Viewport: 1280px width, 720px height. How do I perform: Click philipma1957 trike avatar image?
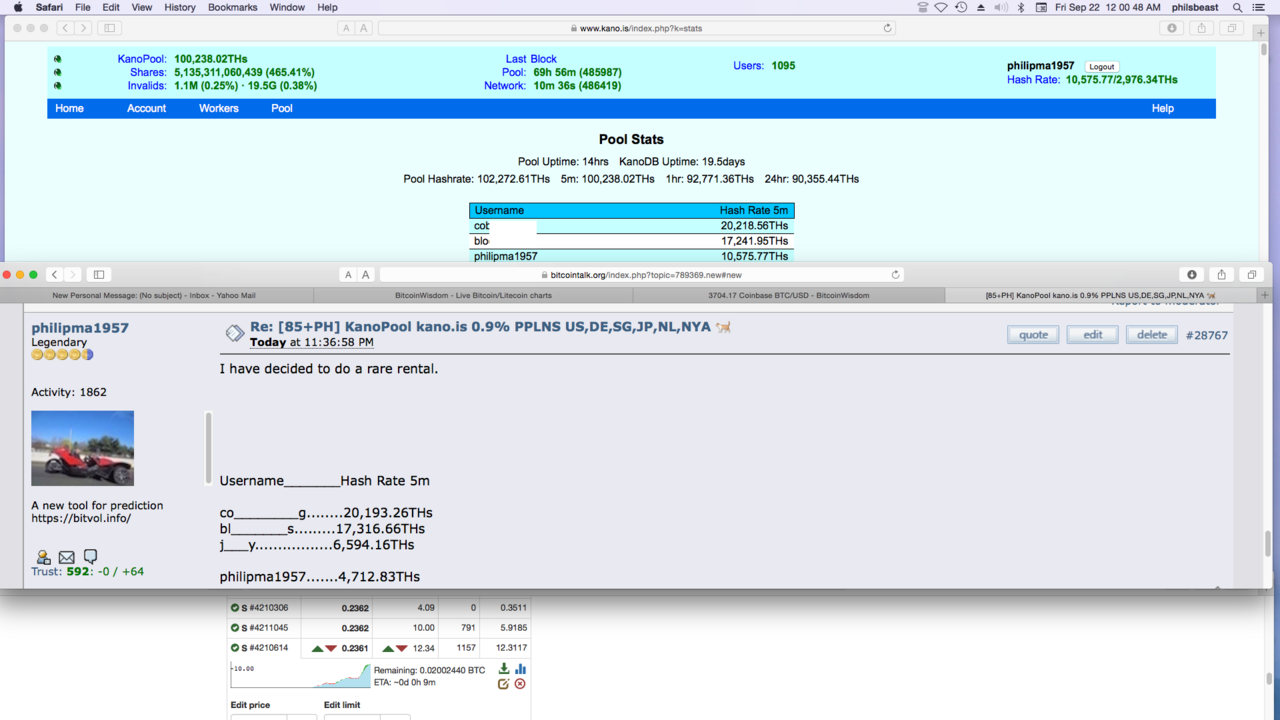coord(82,448)
